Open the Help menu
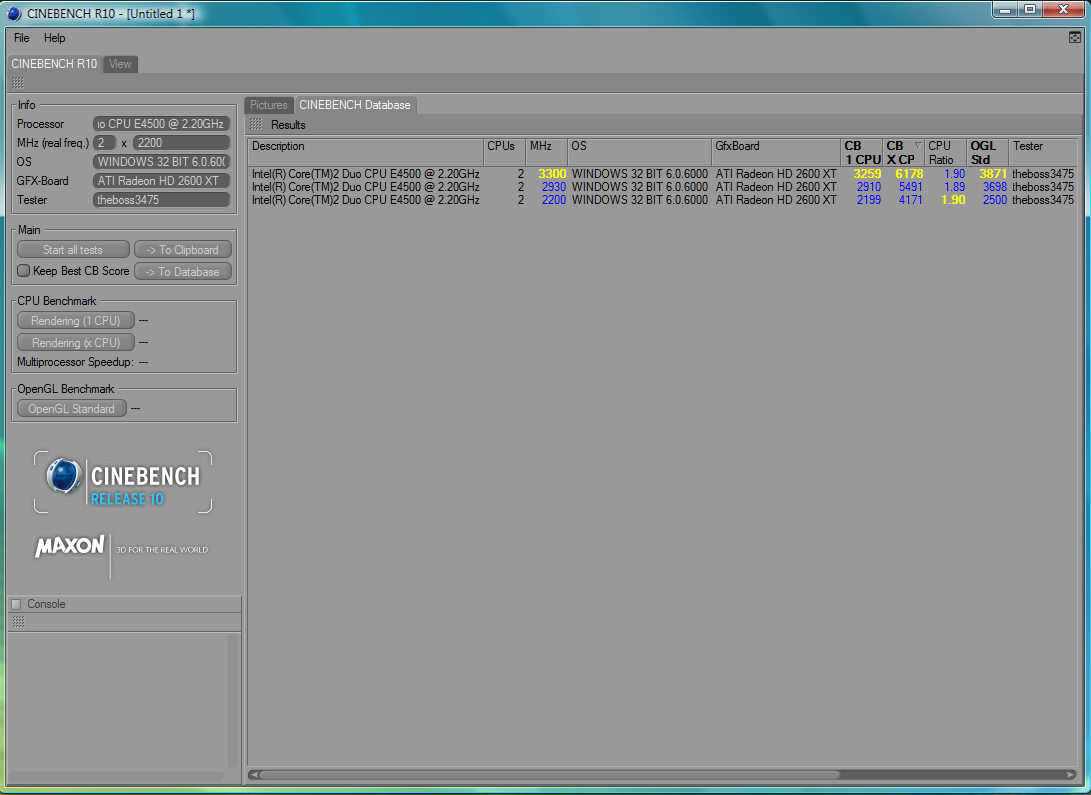The height and width of the screenshot is (795, 1091). [x=54, y=38]
